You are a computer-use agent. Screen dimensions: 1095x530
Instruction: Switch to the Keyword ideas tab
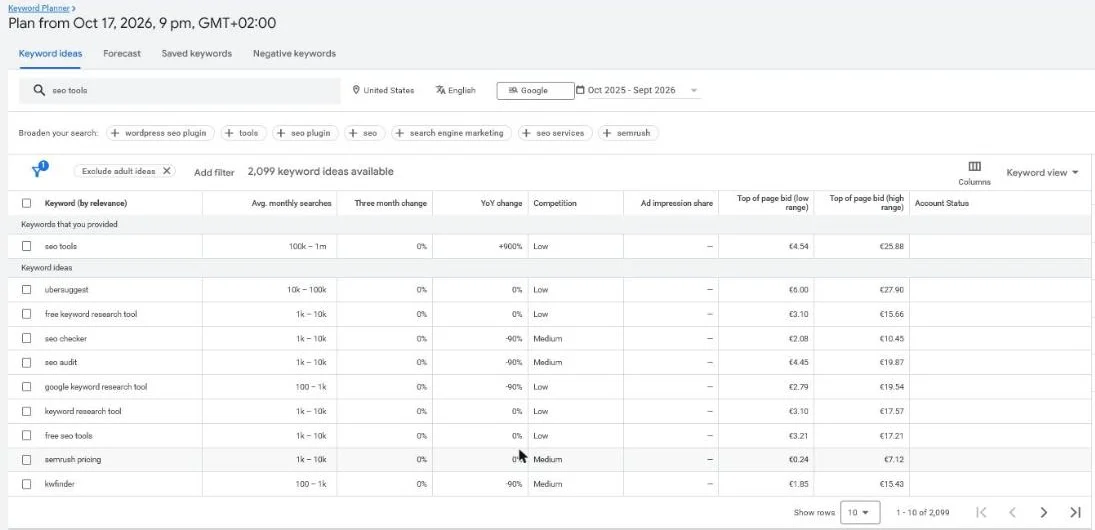coord(50,53)
